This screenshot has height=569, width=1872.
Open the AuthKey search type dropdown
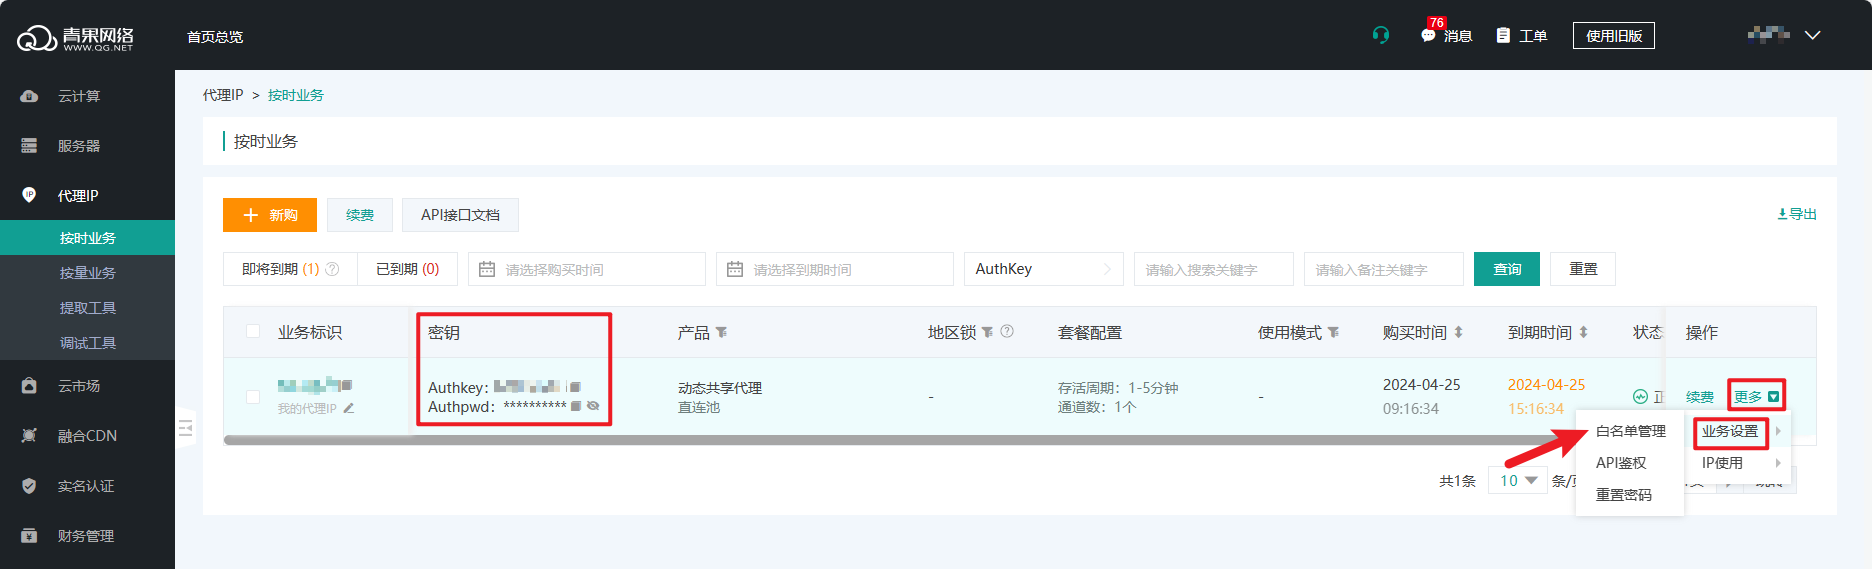point(1042,269)
